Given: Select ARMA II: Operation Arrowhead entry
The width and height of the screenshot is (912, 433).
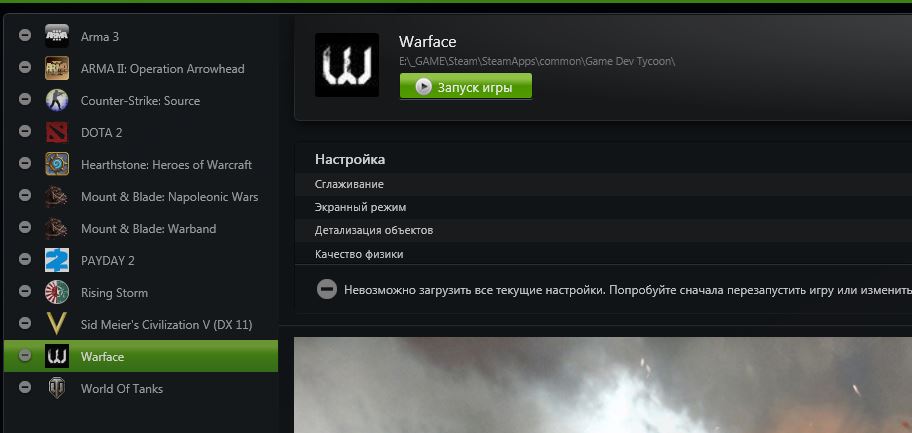Looking at the screenshot, I should tap(141, 68).
